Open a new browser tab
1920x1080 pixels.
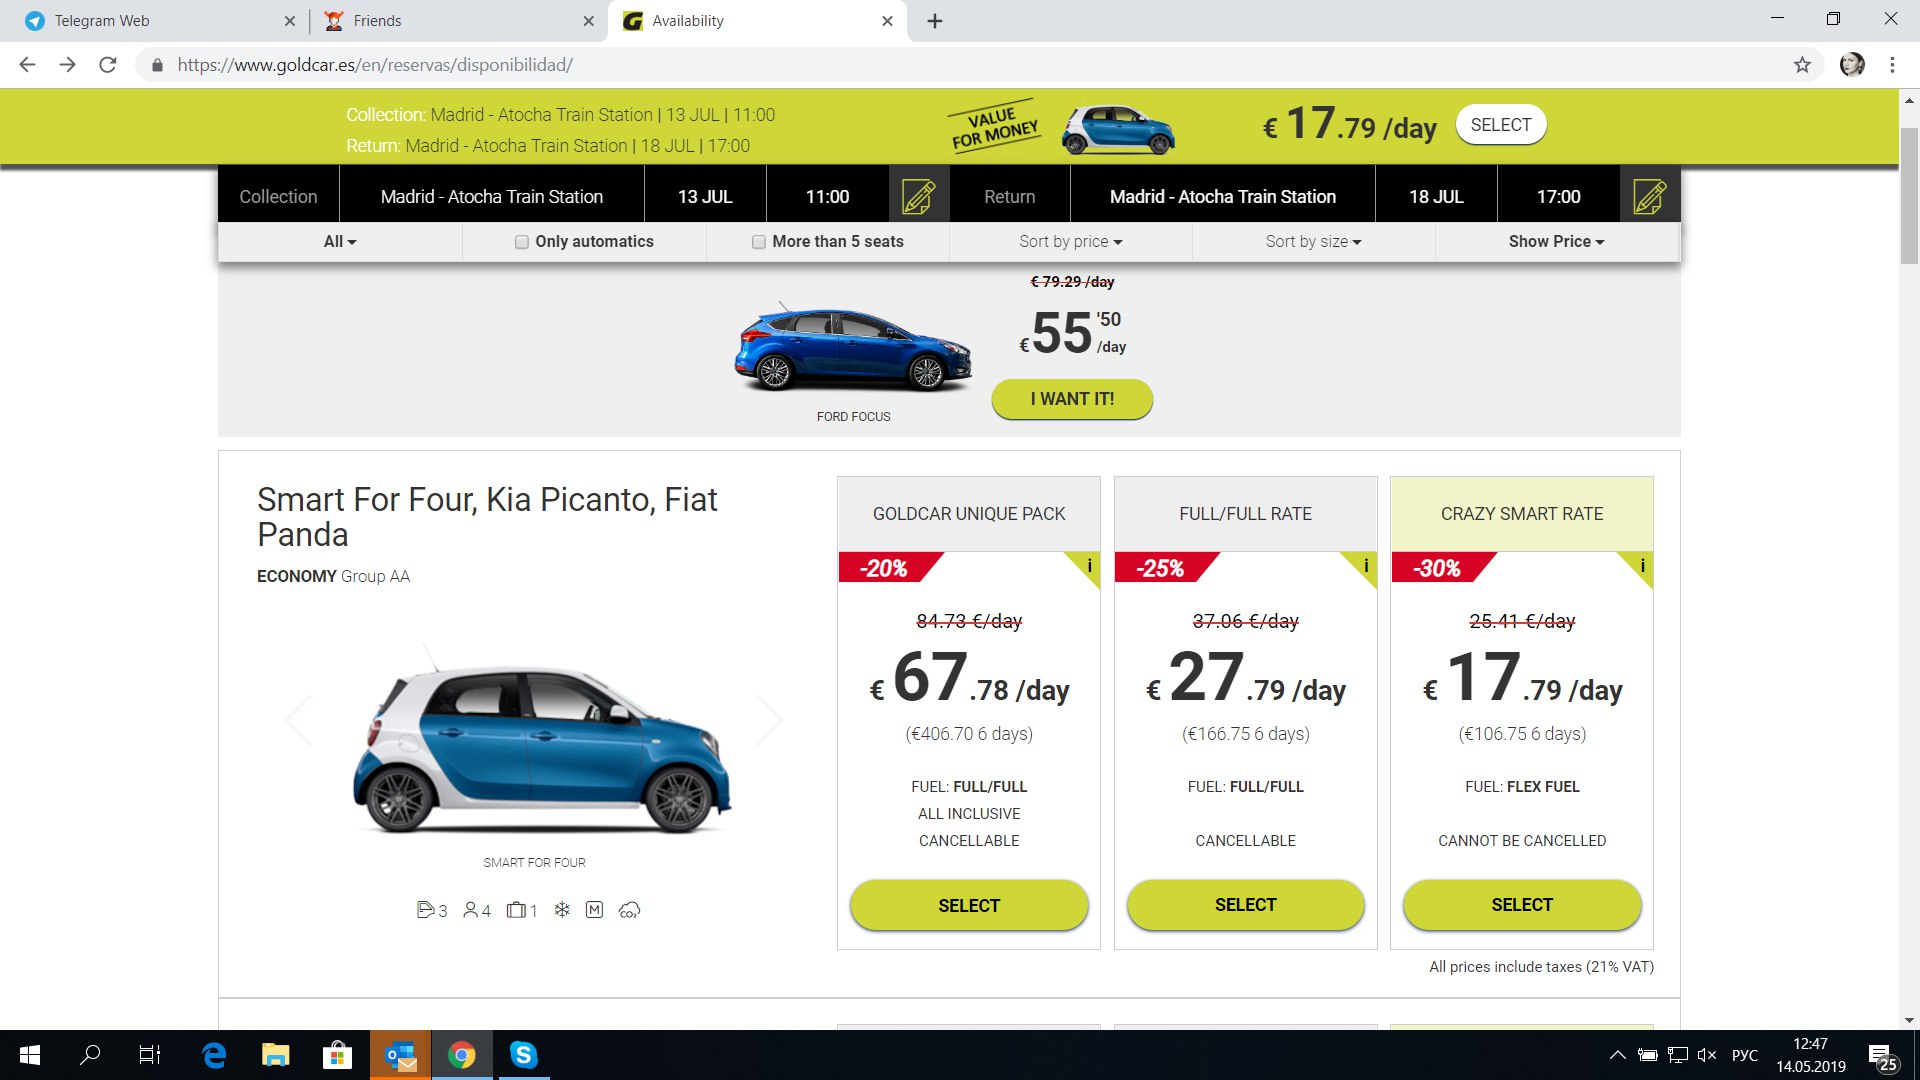point(934,21)
